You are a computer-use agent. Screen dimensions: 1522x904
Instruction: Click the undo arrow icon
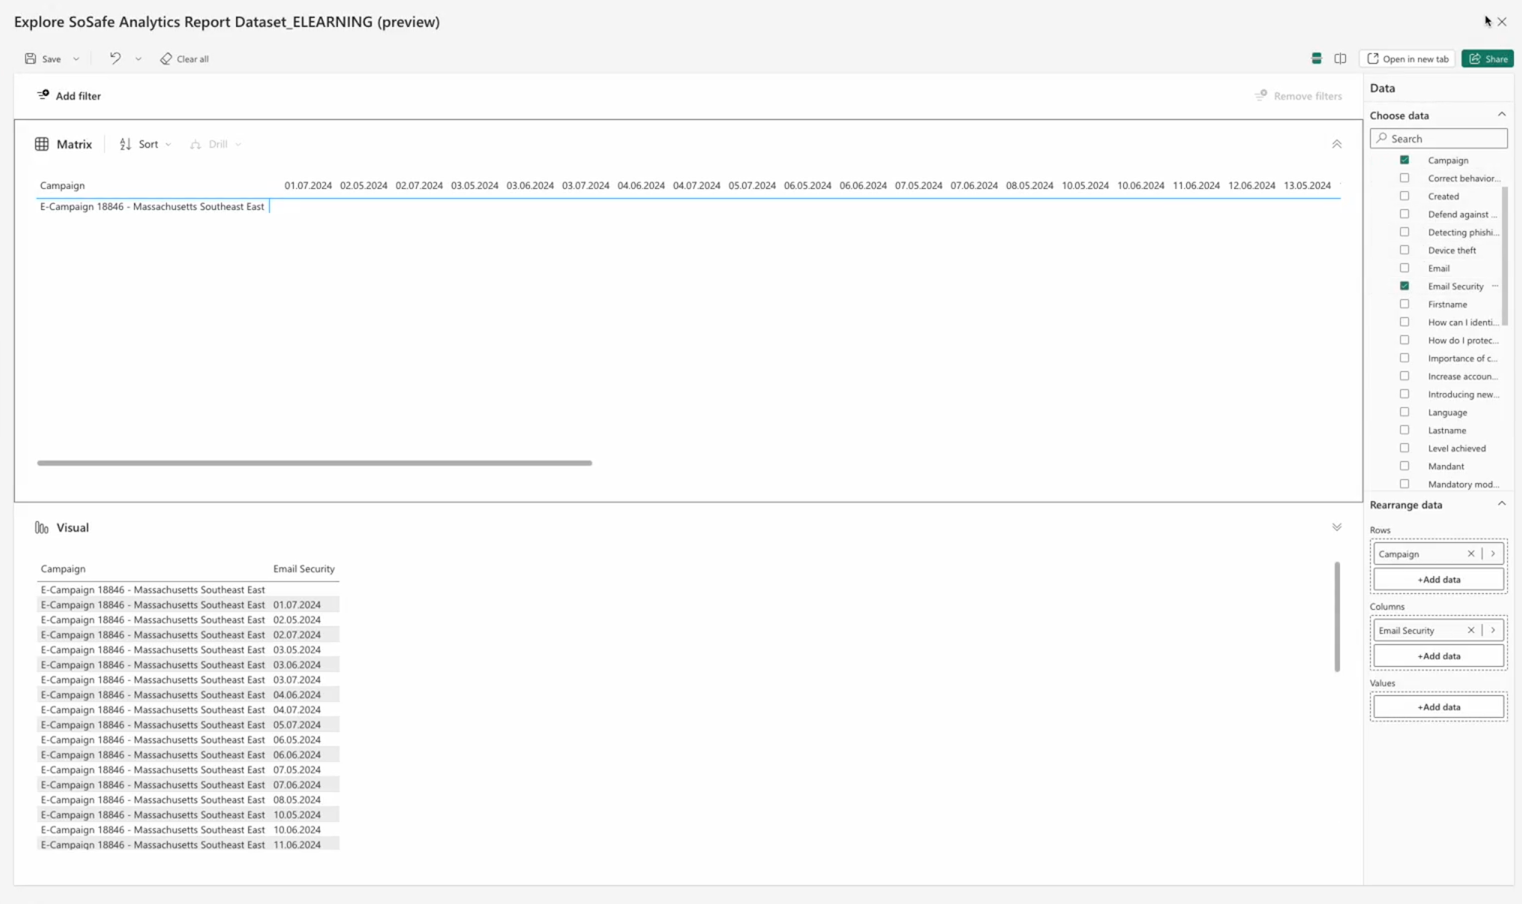tap(115, 59)
